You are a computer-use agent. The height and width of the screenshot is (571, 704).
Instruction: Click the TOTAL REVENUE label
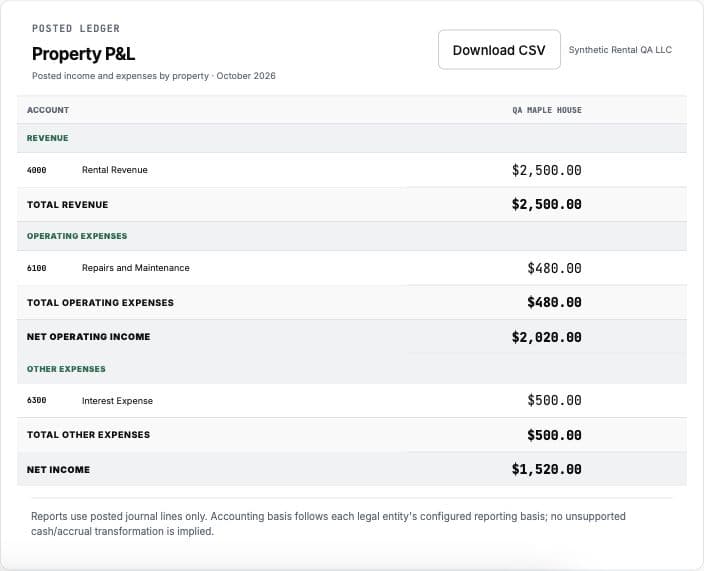point(67,205)
